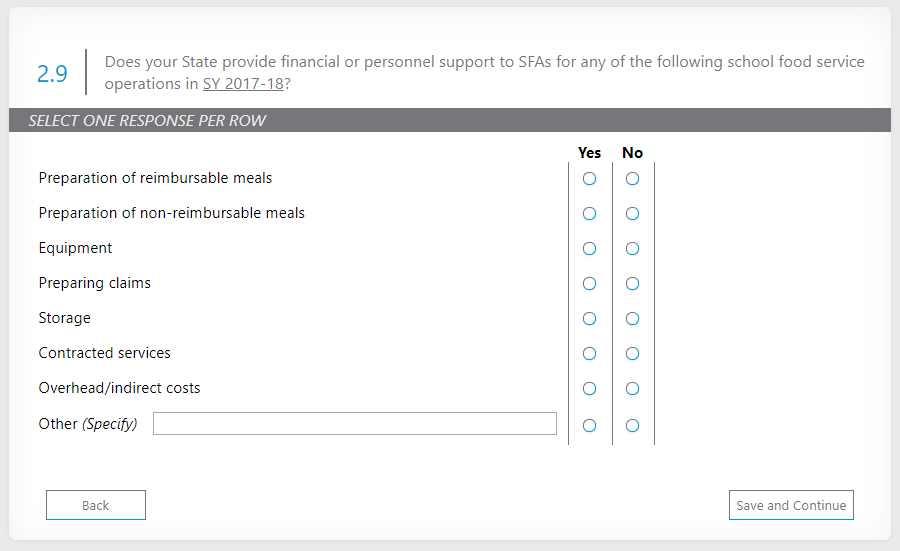
Task: Select No for Preparing claims
Action: pos(632,284)
